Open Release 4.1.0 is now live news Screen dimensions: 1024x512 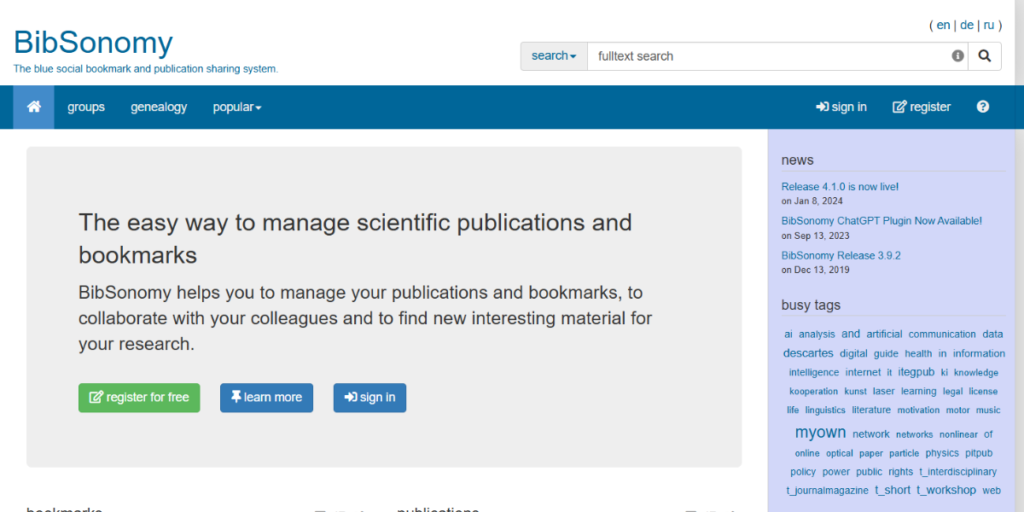coord(840,187)
